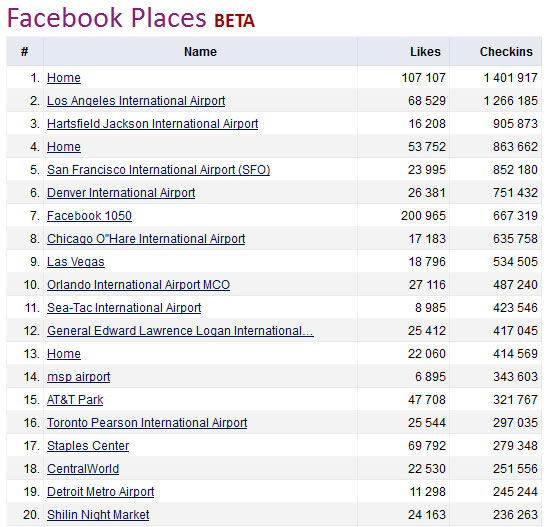
Task: Open the CentralWorld place link
Action: (x=83, y=469)
